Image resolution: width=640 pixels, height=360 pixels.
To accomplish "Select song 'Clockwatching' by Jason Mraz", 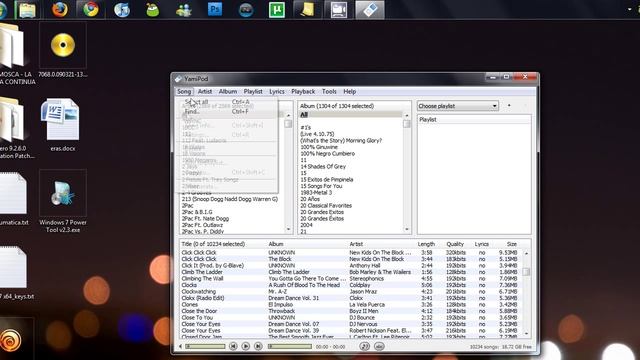I will point(352,292).
